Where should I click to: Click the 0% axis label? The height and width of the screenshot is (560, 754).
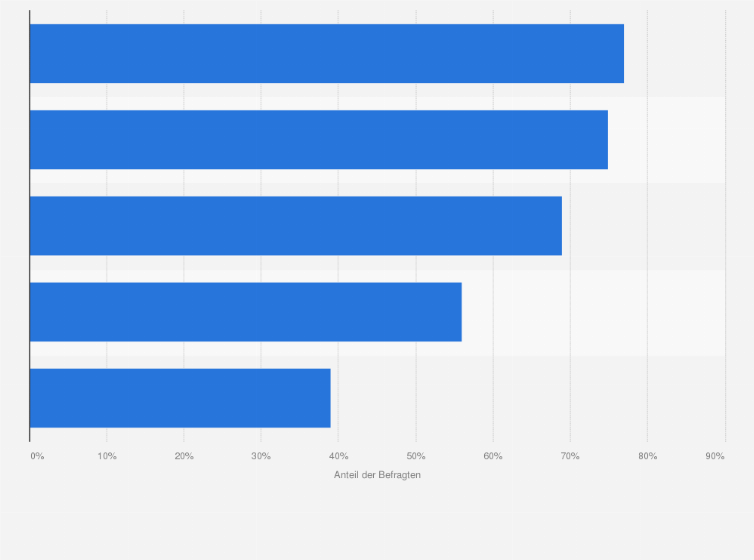[37, 456]
